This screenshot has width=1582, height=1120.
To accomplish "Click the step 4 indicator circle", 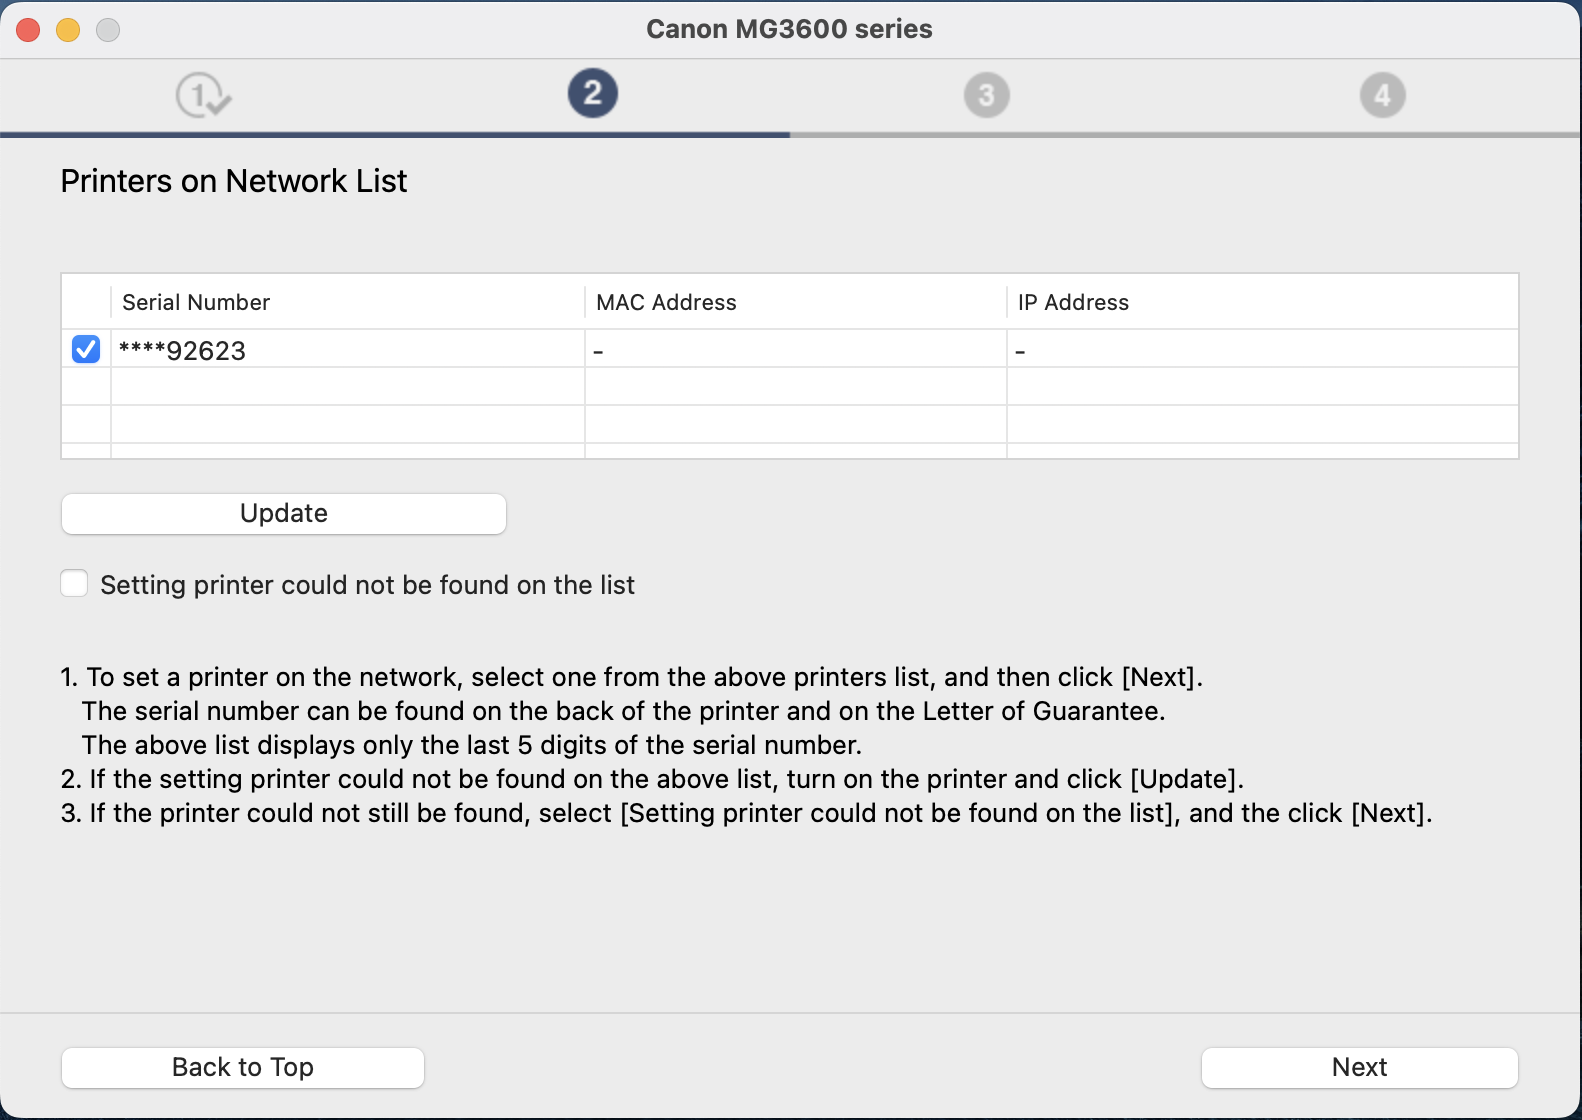I will point(1383,95).
